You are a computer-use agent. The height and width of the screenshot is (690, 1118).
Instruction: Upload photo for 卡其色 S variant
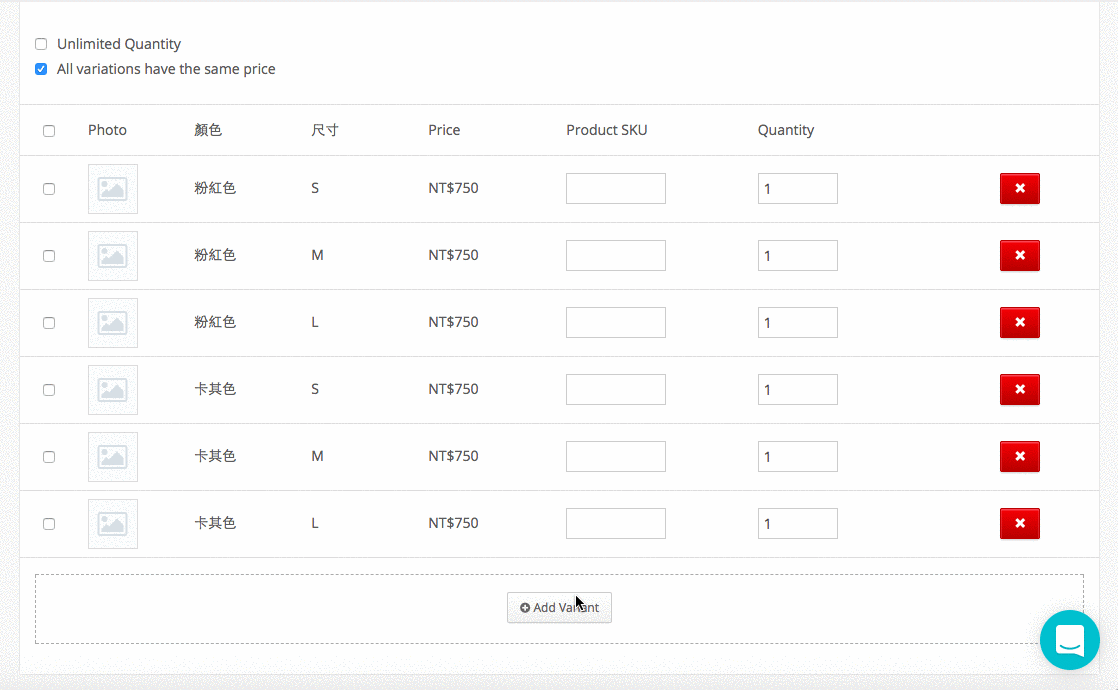[x=113, y=390]
